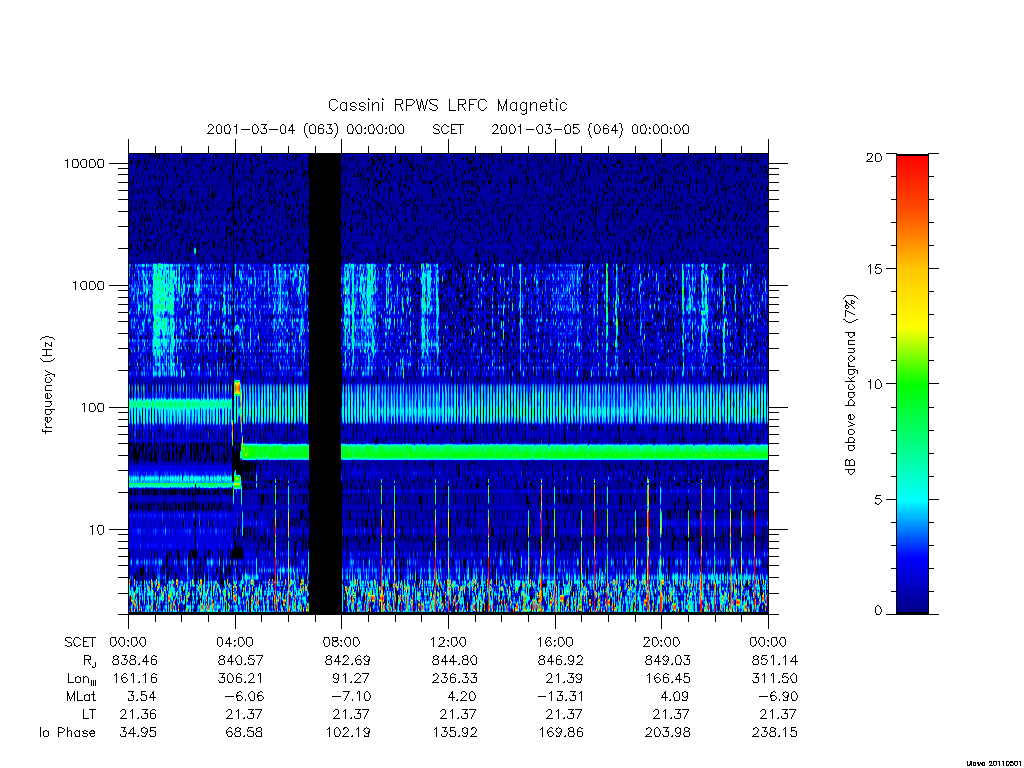Click the colorbar value 15
The height and width of the screenshot is (768, 1024).
tap(873, 269)
